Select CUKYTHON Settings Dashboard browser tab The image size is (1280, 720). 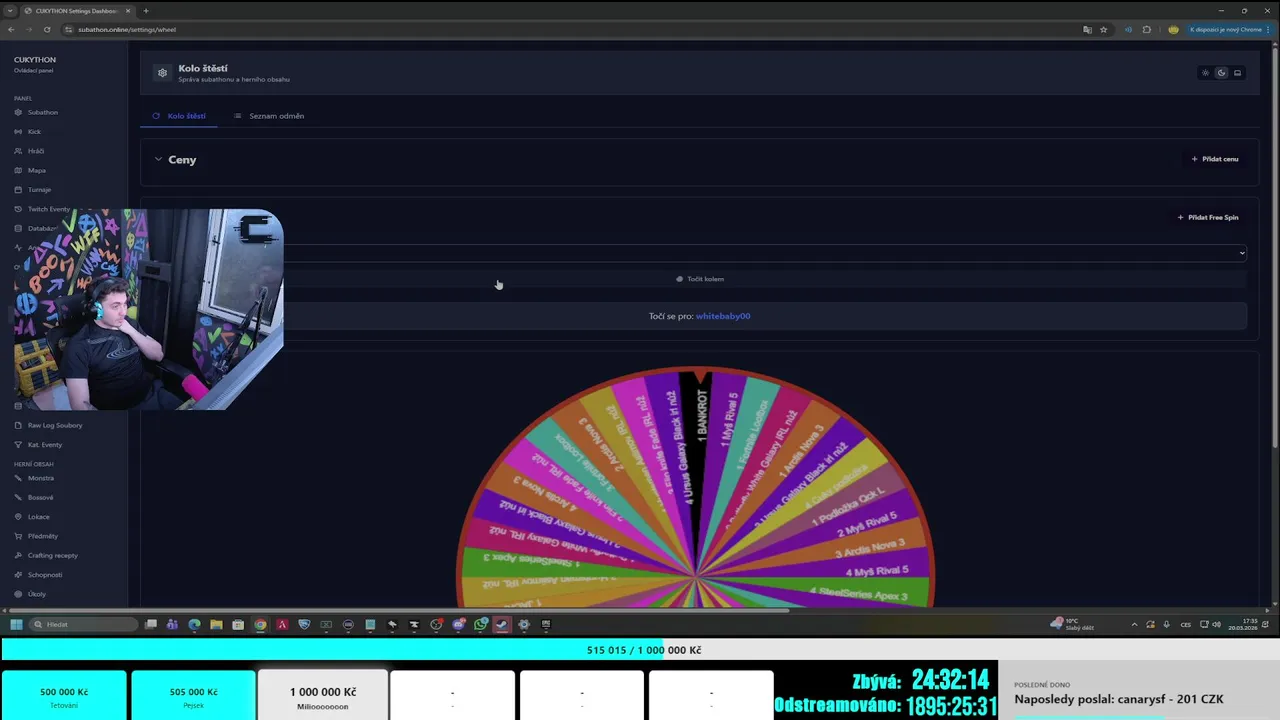[77, 11]
